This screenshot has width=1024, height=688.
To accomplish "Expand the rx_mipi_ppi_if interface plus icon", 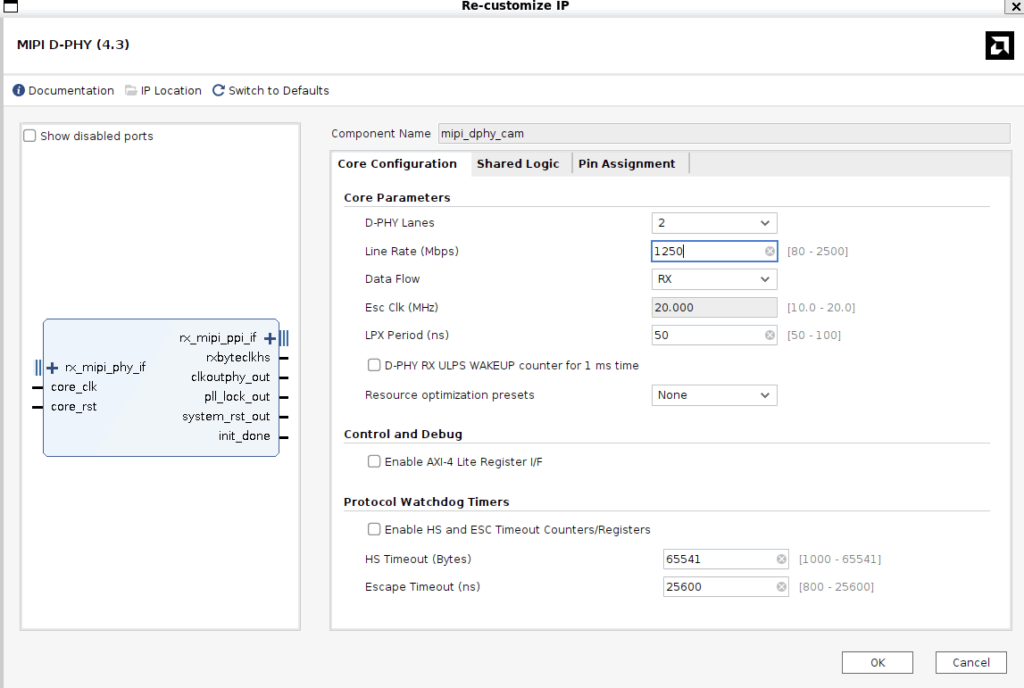I will coord(270,338).
